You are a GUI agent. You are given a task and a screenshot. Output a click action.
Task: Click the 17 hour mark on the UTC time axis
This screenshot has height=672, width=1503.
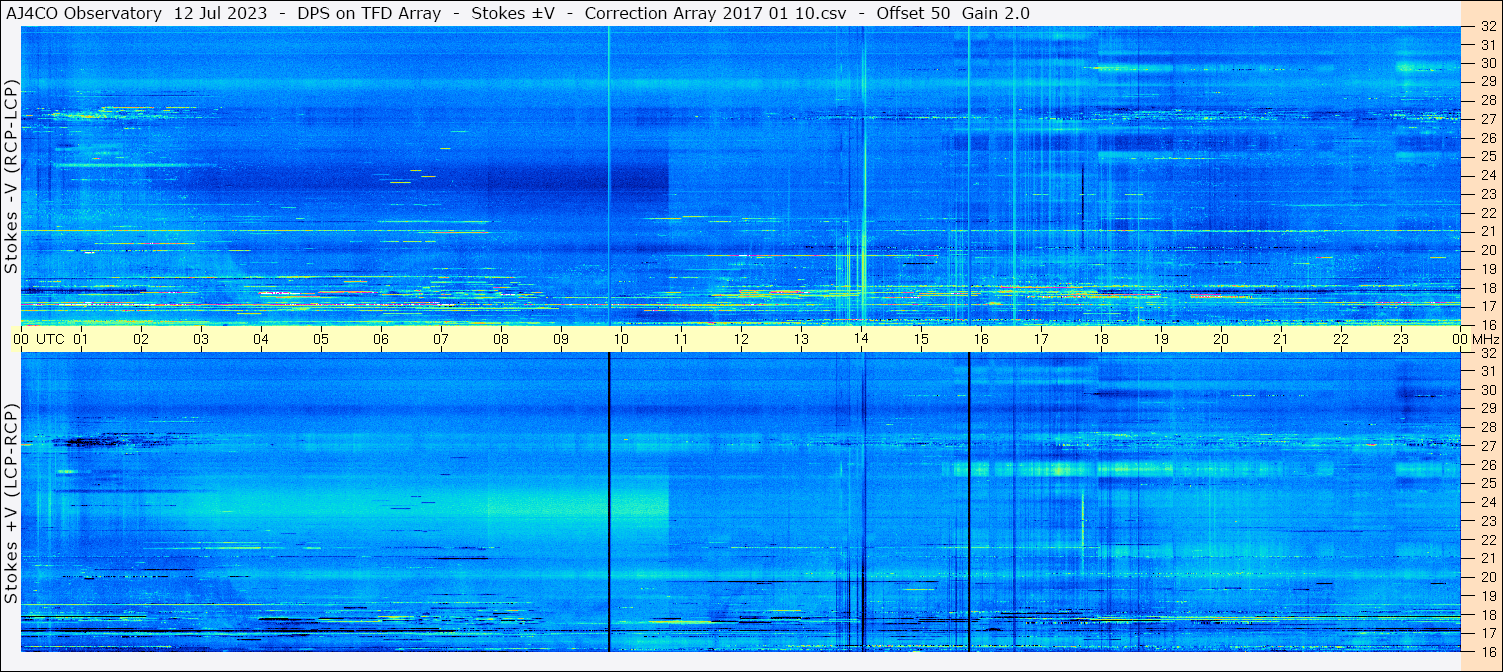1041,339
